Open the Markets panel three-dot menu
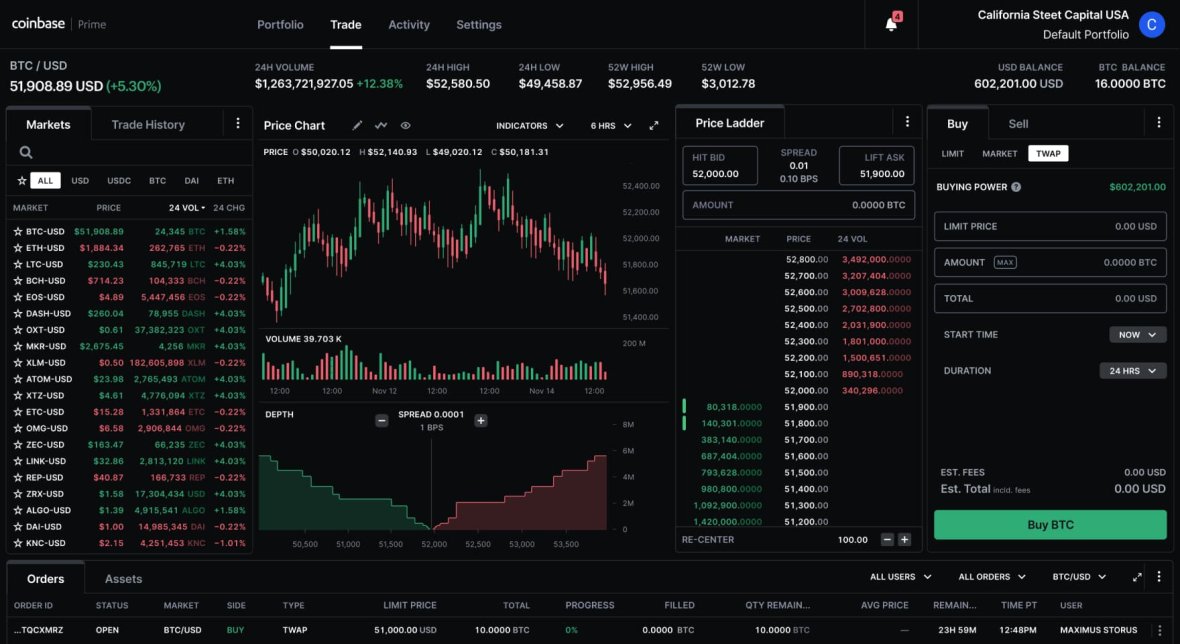Image resolution: width=1180 pixels, height=644 pixels. [x=237, y=123]
